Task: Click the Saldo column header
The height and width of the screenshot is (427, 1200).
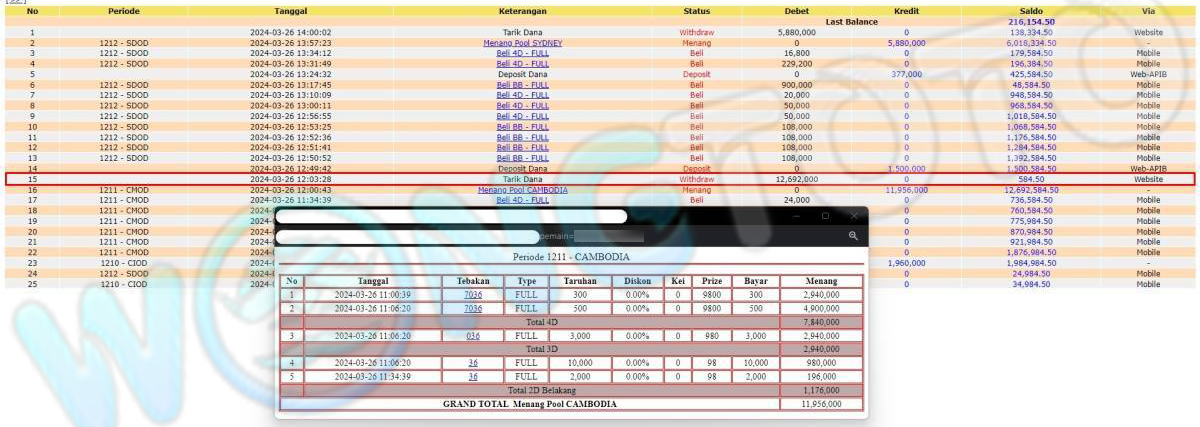Action: [1031, 11]
